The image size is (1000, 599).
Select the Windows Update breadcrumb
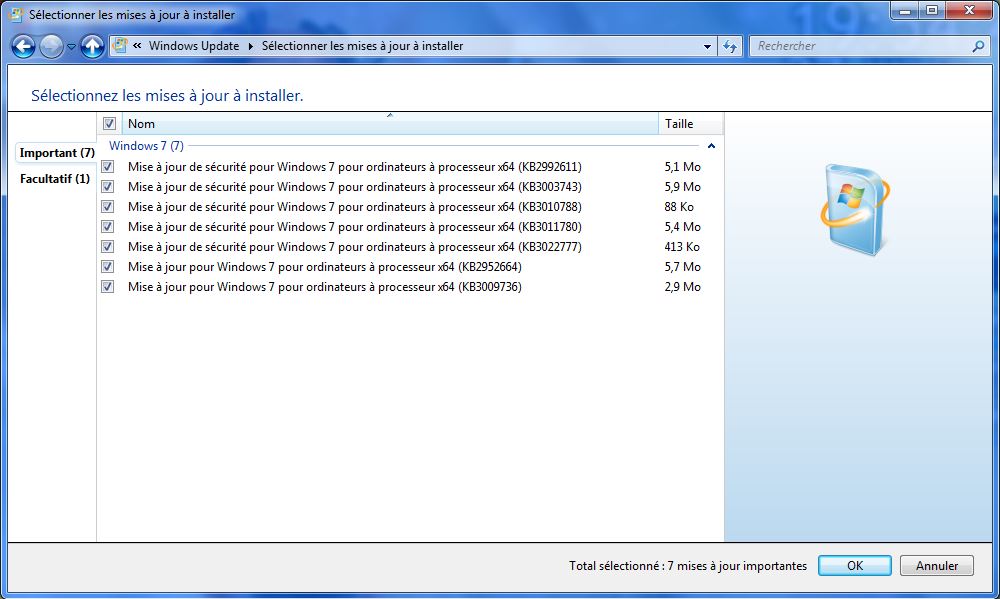point(194,46)
